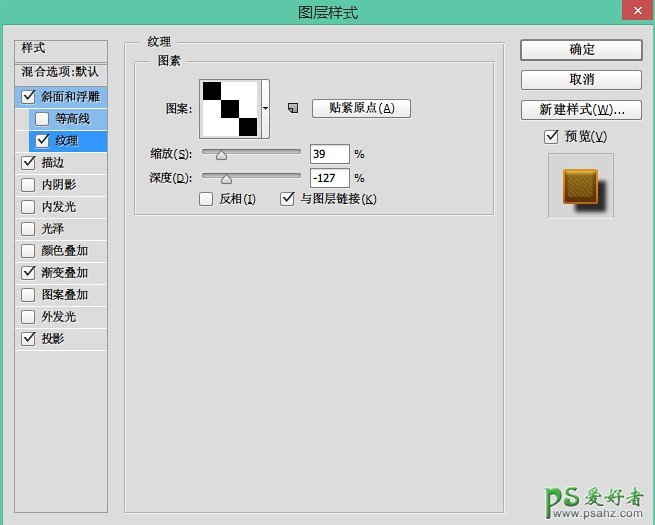Select the 纹理 sub-entry
655x525 pixels.
click(67, 141)
